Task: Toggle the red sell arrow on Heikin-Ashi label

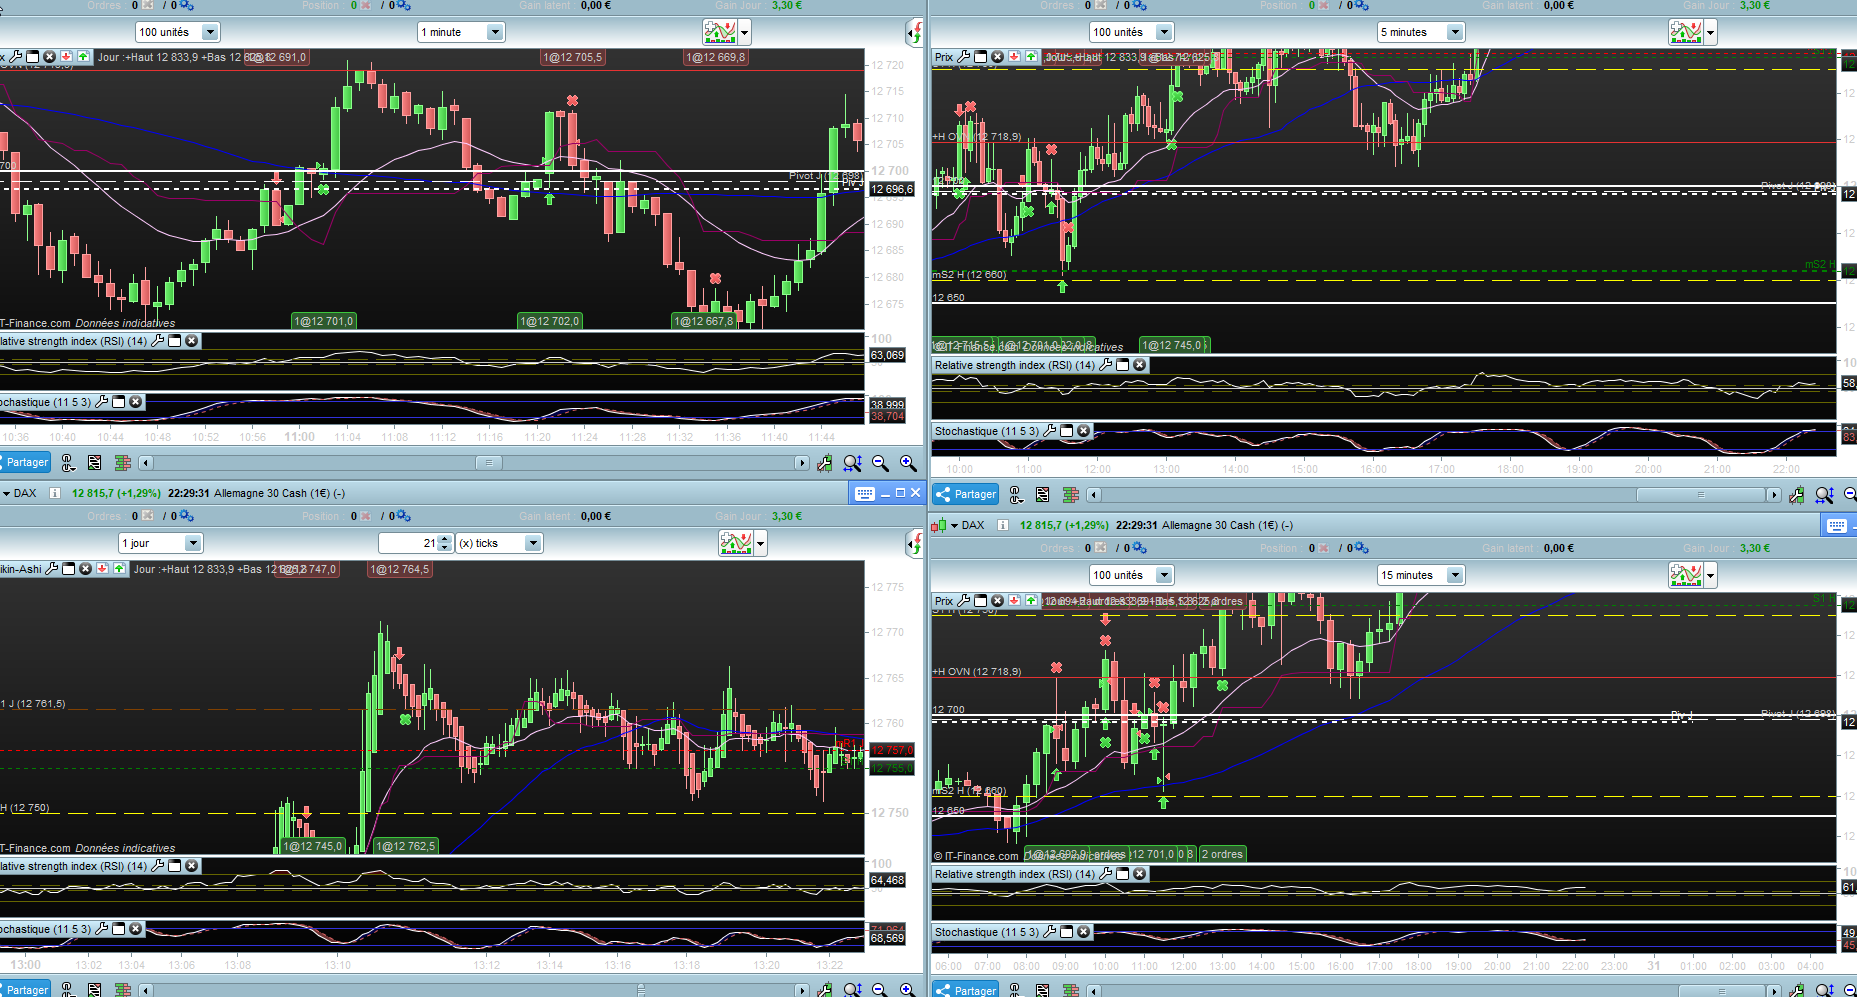Action: point(103,569)
